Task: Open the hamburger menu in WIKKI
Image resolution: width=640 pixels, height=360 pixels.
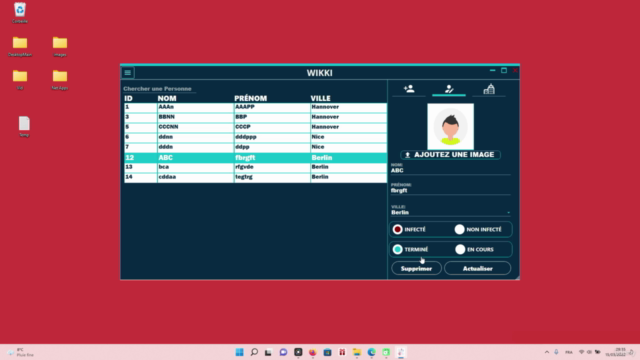Action: point(128,73)
